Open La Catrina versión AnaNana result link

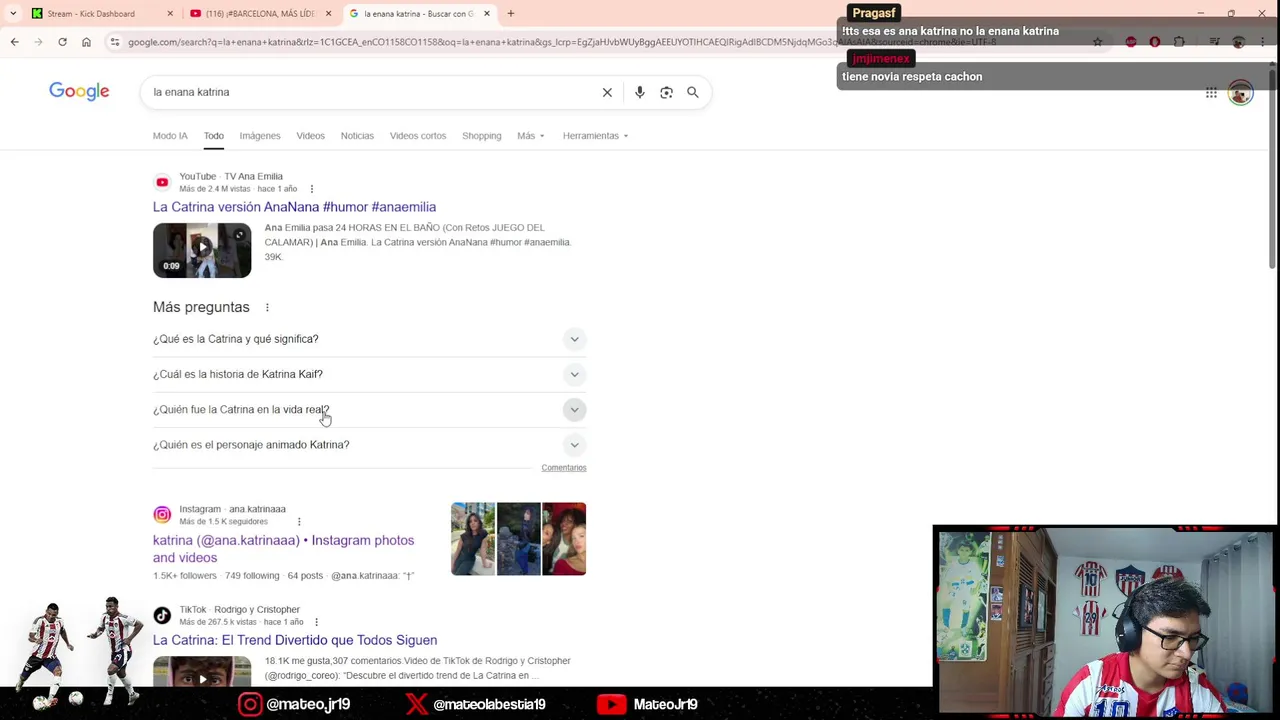tap(294, 207)
